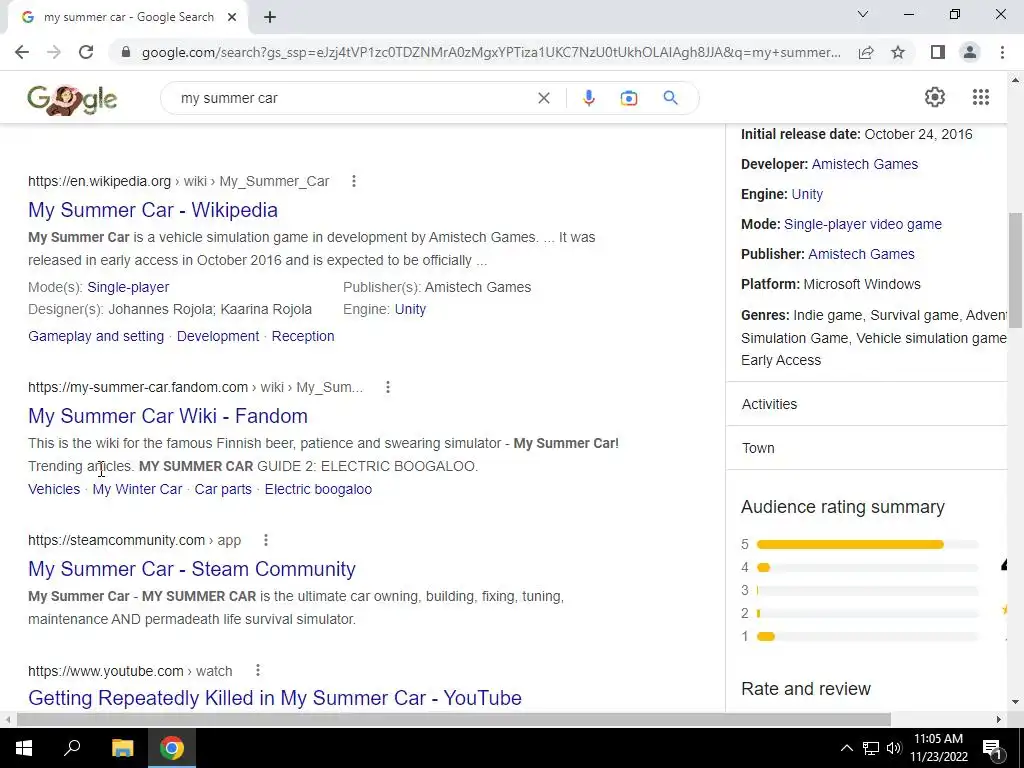
Task: Open the 'Vehicles' Fandom sitelink
Action: coord(54,489)
